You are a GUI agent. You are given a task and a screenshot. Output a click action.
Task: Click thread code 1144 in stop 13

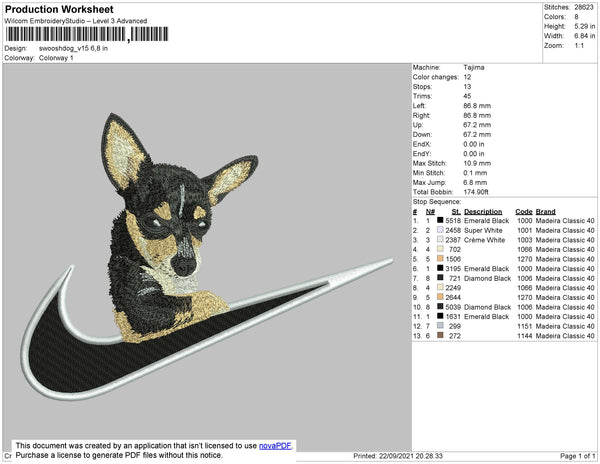pyautogui.click(x=525, y=335)
